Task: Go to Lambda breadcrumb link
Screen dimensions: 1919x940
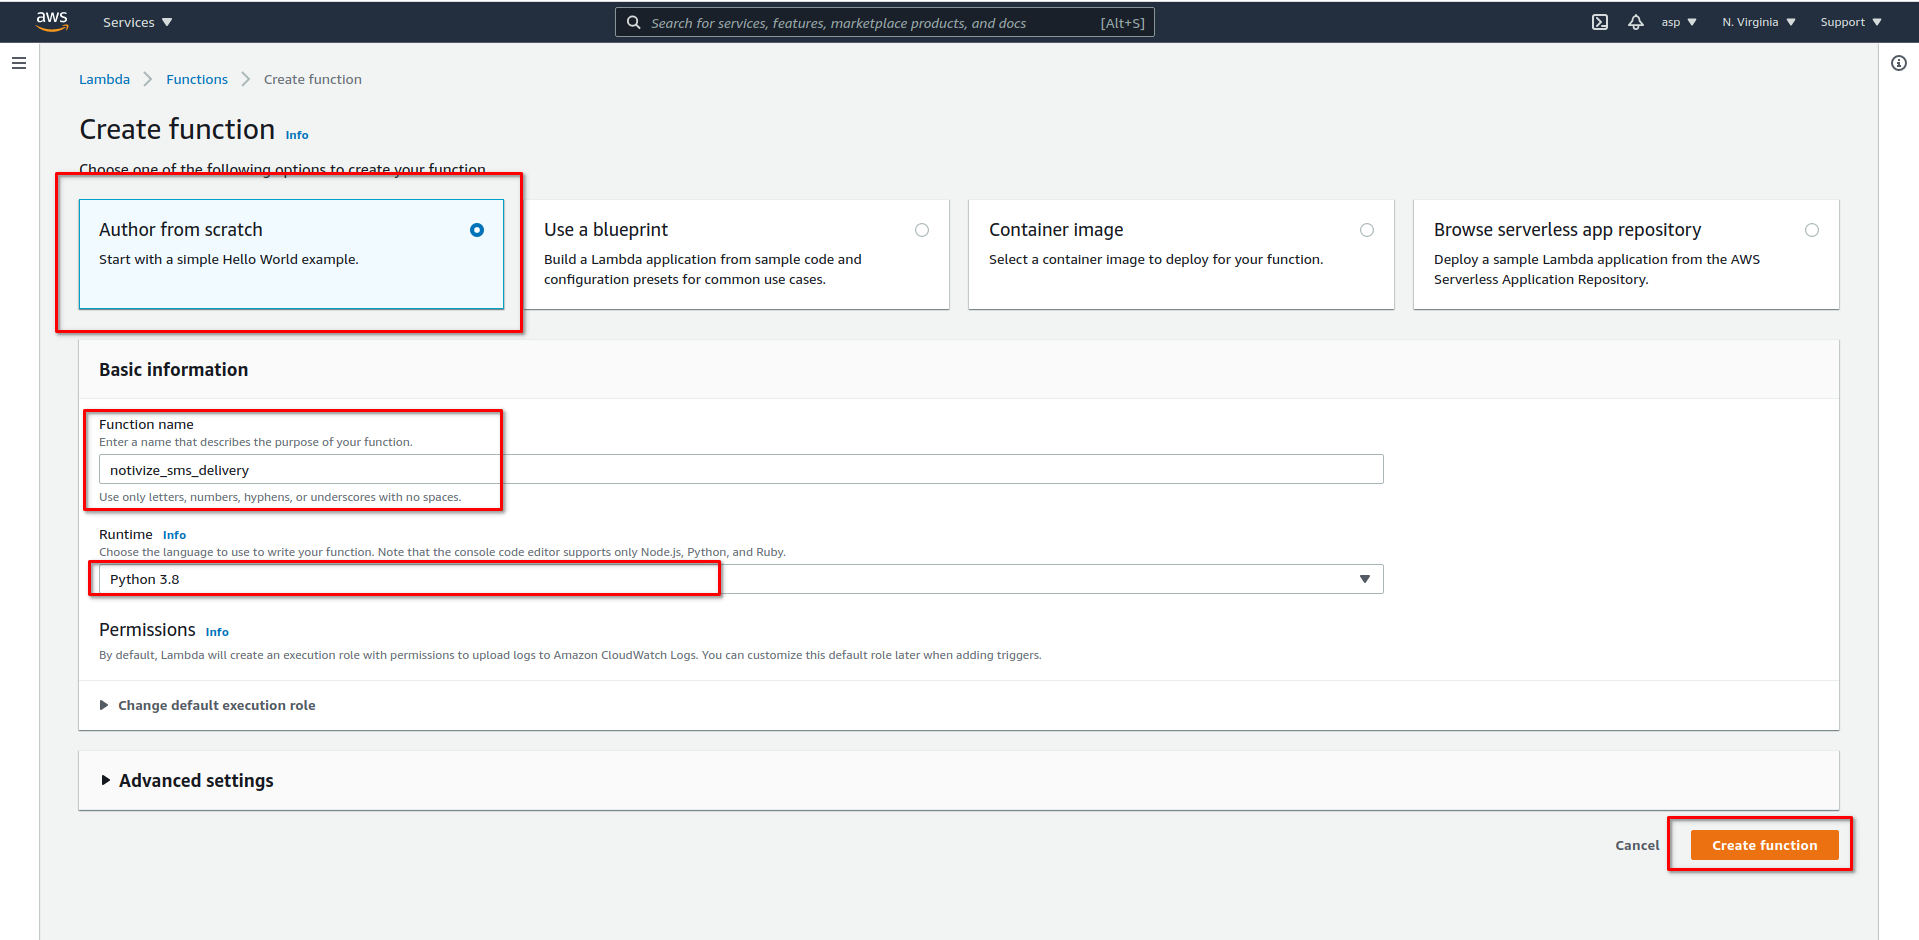Action: click(x=104, y=79)
